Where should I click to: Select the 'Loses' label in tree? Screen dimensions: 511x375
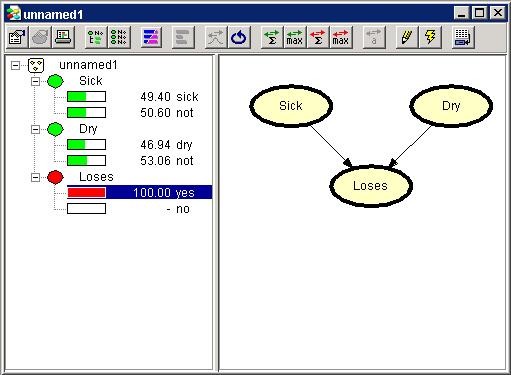coord(96,177)
